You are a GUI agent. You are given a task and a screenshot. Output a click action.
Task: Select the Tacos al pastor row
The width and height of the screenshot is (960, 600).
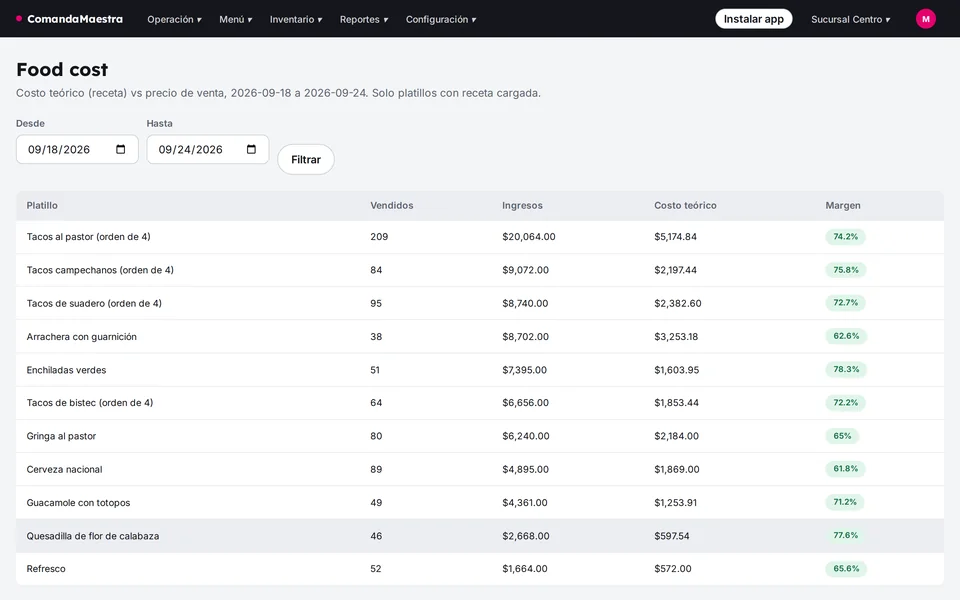[x=480, y=237]
